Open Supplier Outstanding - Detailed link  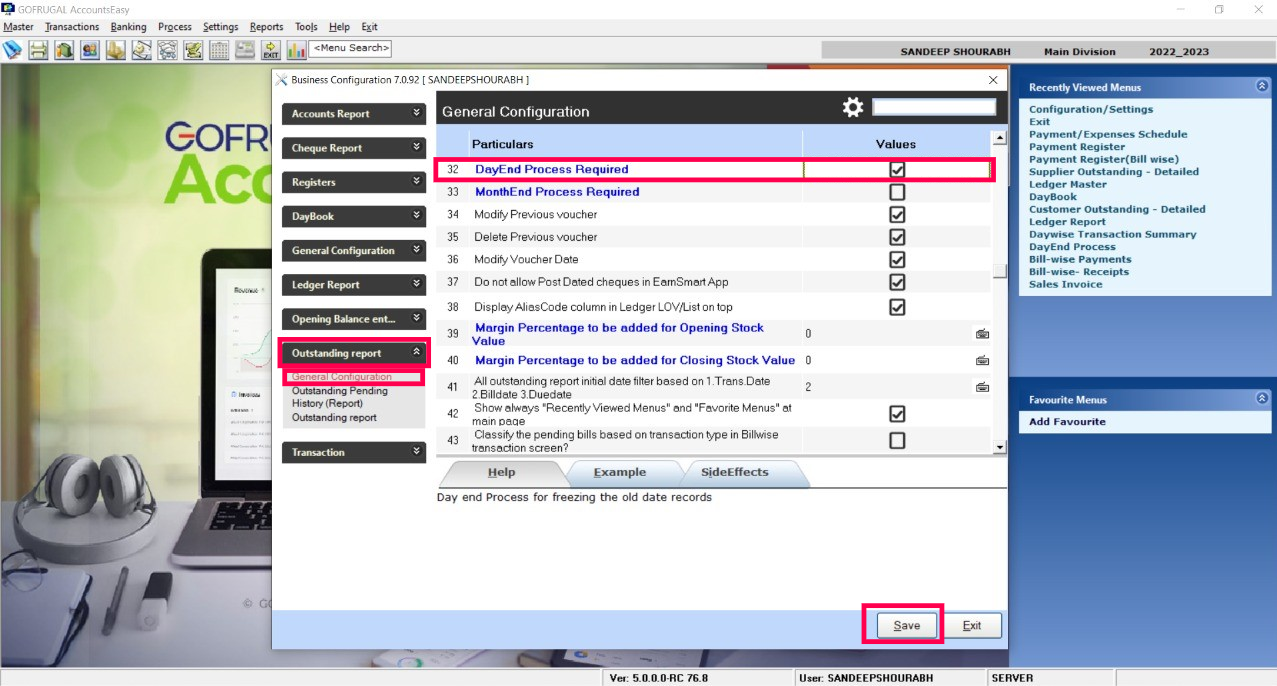[1114, 172]
